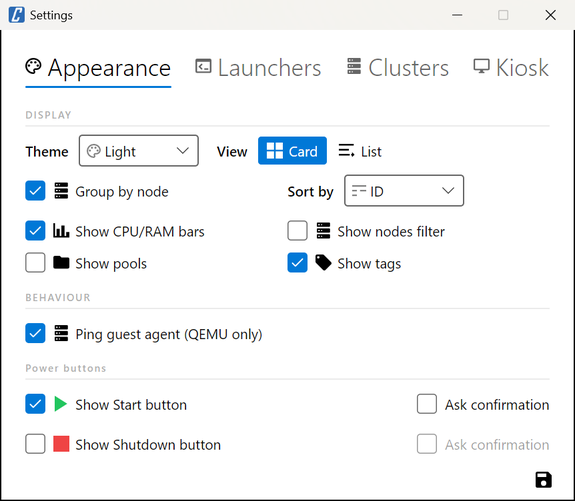Click the Show pools label
This screenshot has width=575, height=501.
(111, 264)
